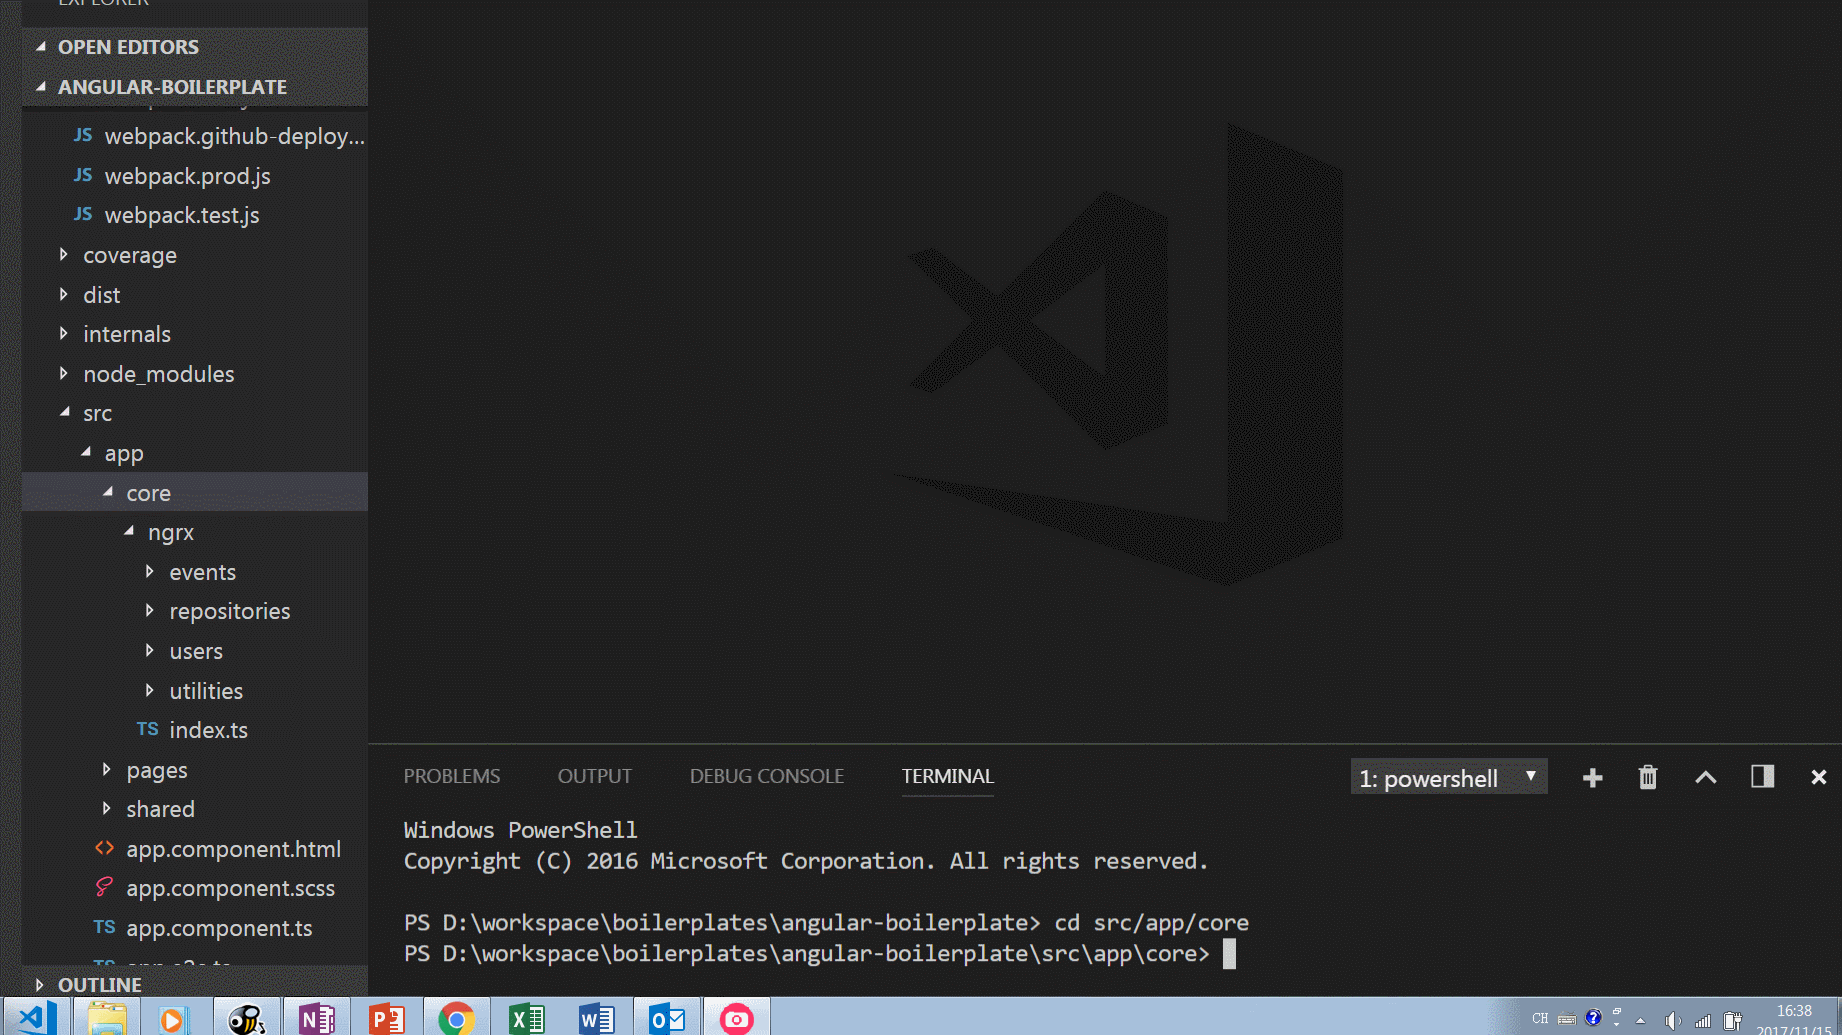Image resolution: width=1842 pixels, height=1035 pixels.
Task: Open index.ts in core folder
Action: [195, 730]
